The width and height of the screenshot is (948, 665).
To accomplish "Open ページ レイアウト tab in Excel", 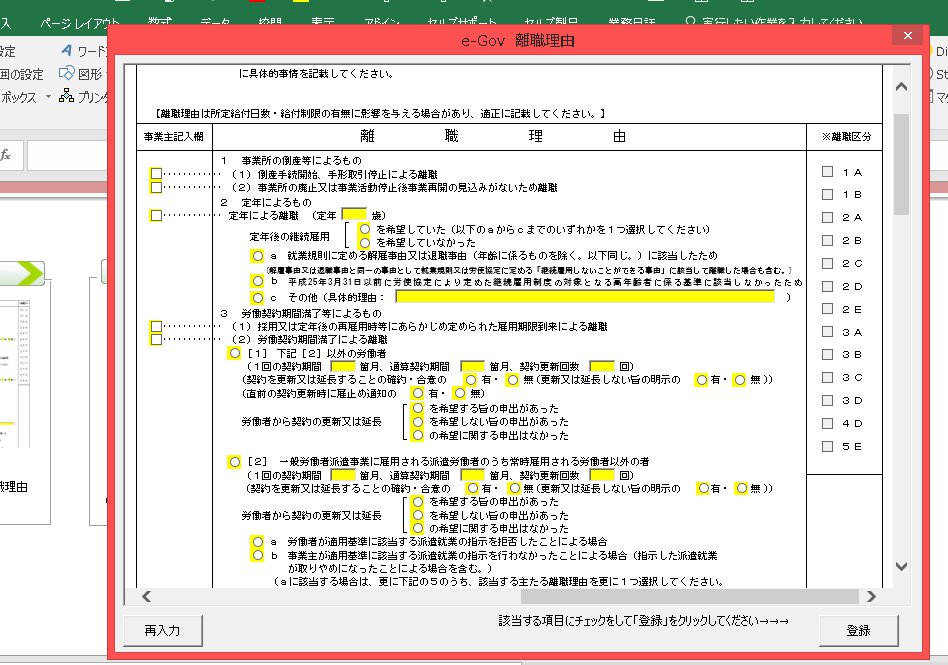I will pos(79,24).
